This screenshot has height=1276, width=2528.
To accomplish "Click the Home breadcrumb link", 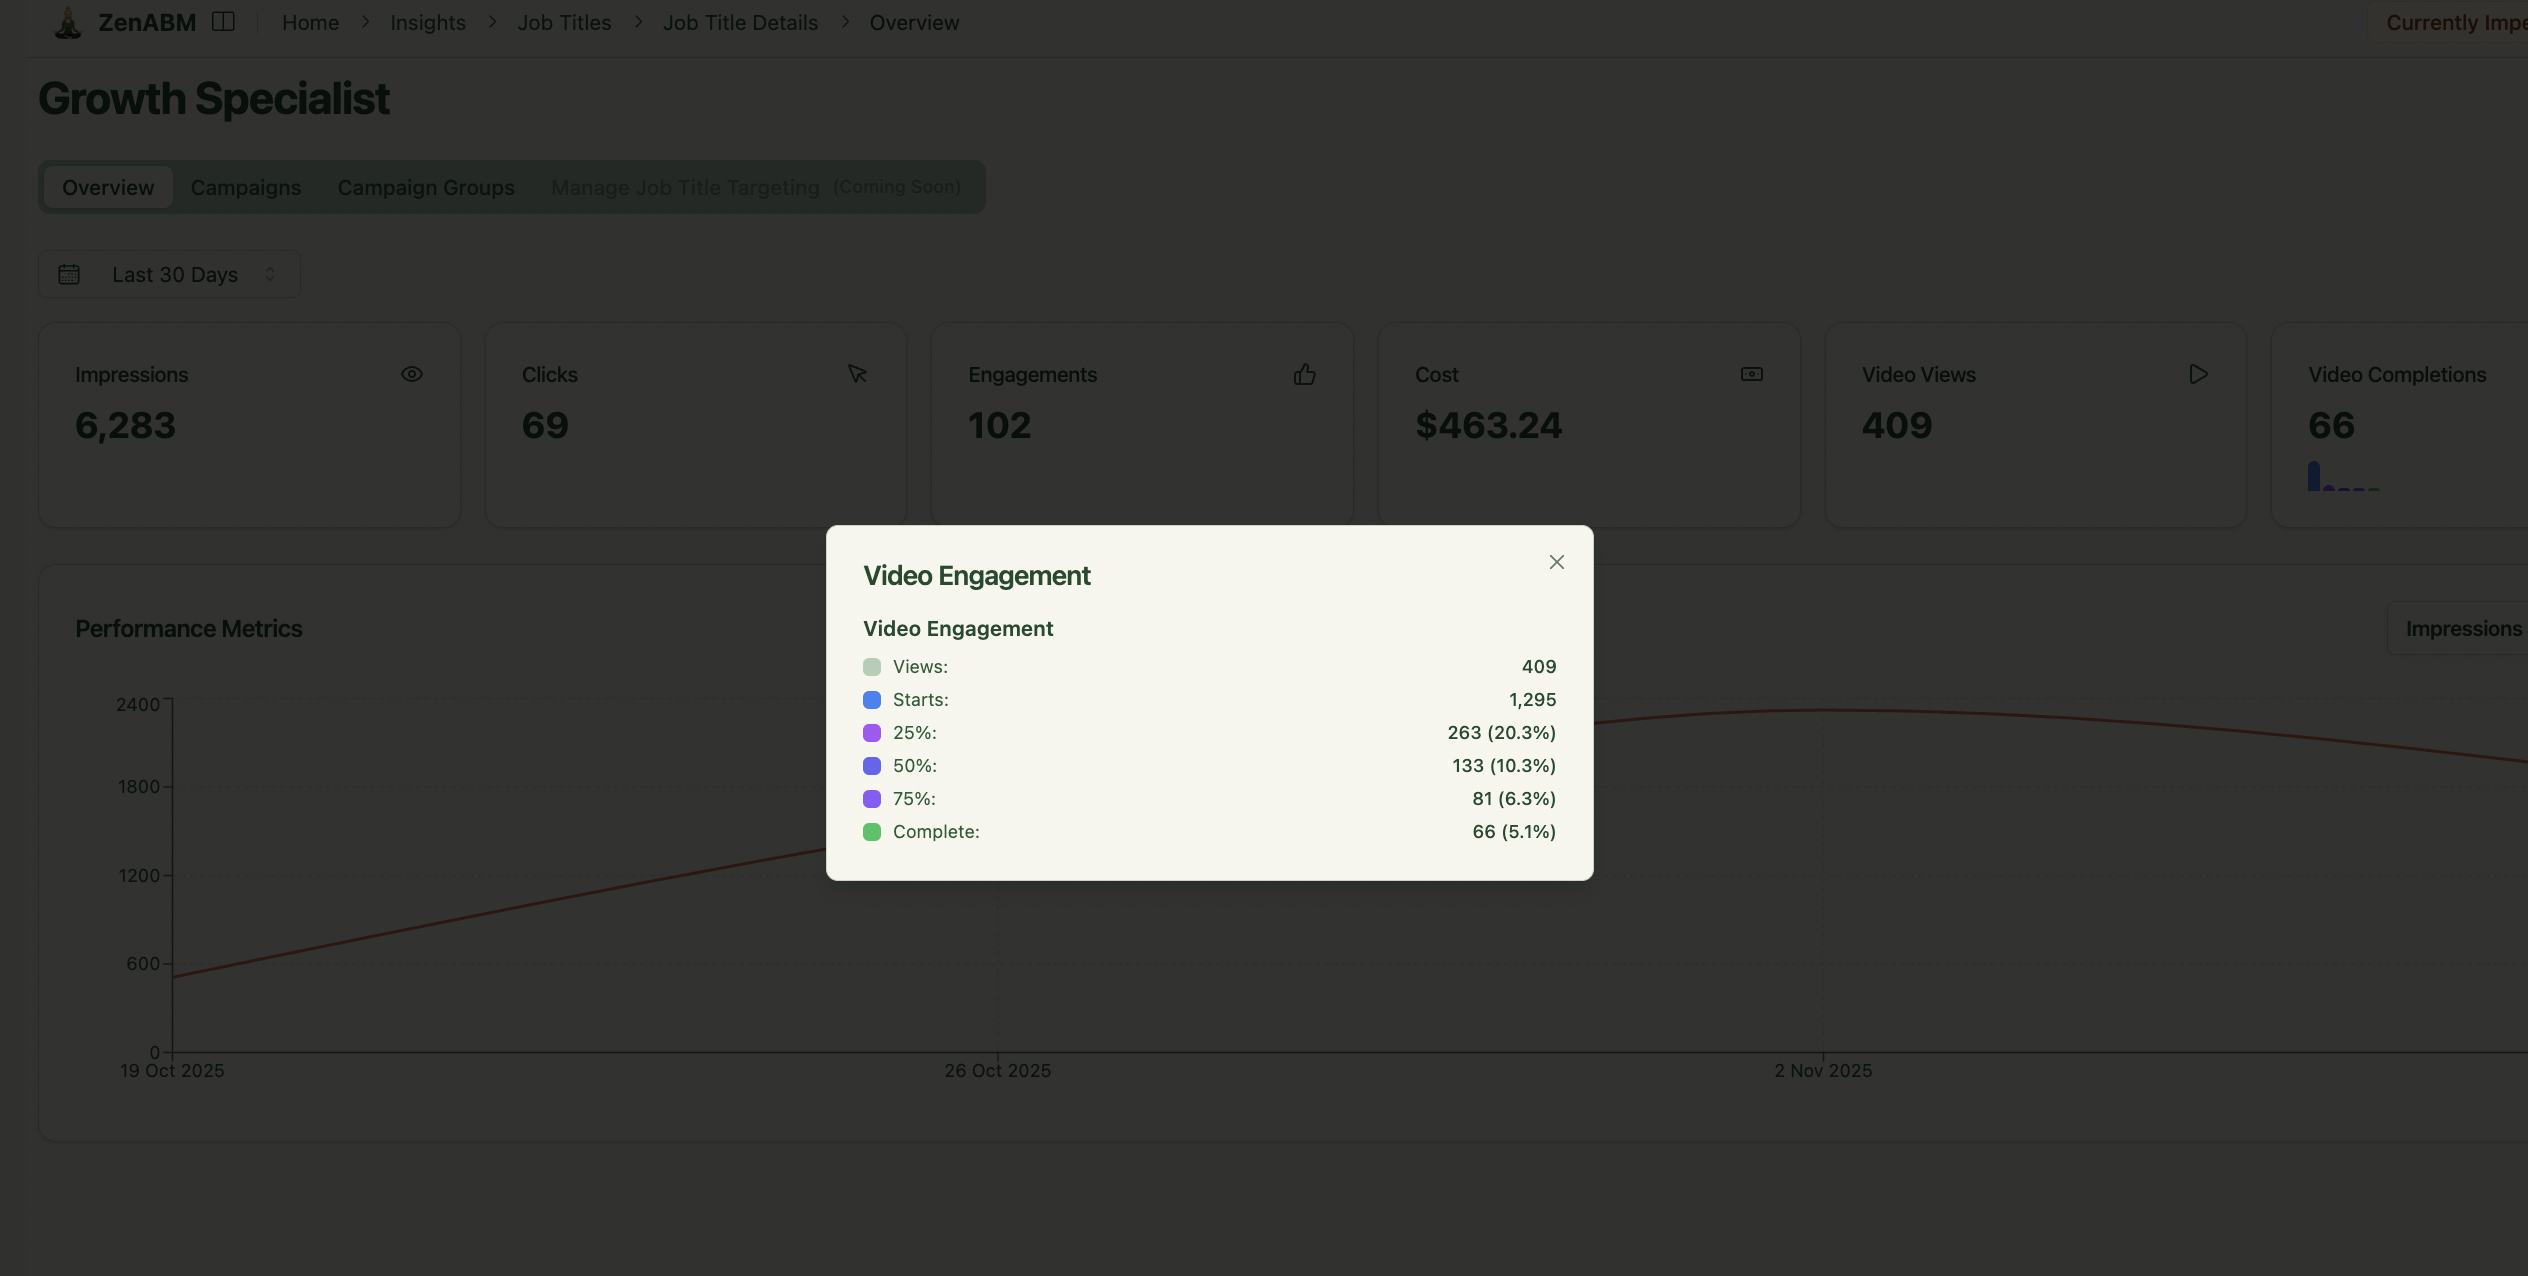I will pyautogui.click(x=310, y=22).
